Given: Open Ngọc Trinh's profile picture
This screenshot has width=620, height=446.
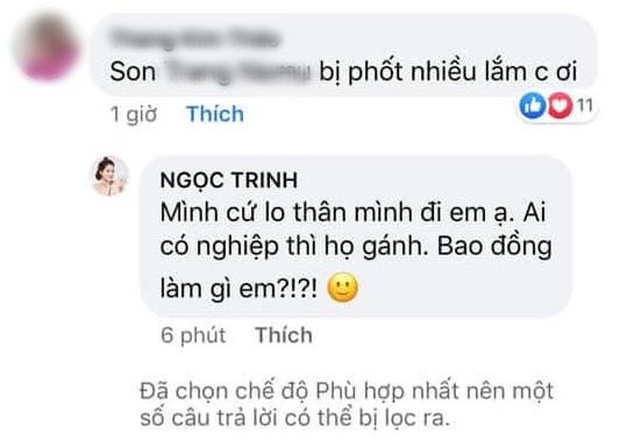Looking at the screenshot, I should coord(109,177).
